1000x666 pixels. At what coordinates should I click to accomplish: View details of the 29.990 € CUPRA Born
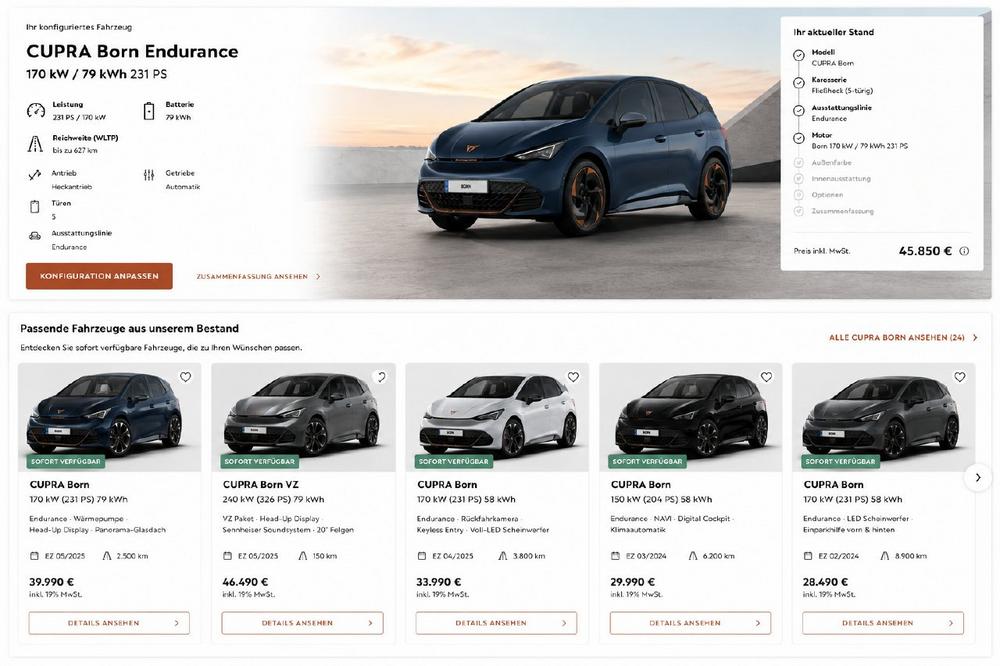pos(690,623)
